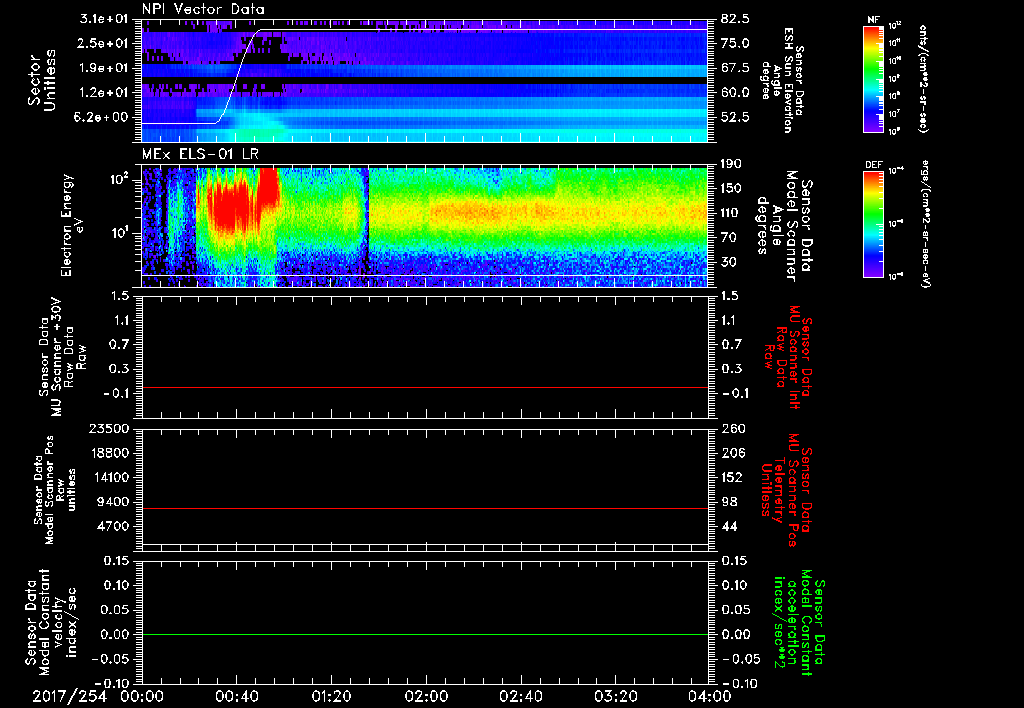Image resolution: width=1024 pixels, height=708 pixels.
Task: Click the red 'MU Scanner Pos Telemetry' label
Action: (x=786, y=490)
